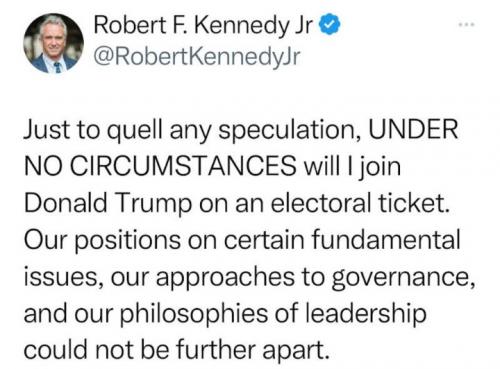
Task: Click the words 'and our philosophies'
Action: [x=146, y=315]
